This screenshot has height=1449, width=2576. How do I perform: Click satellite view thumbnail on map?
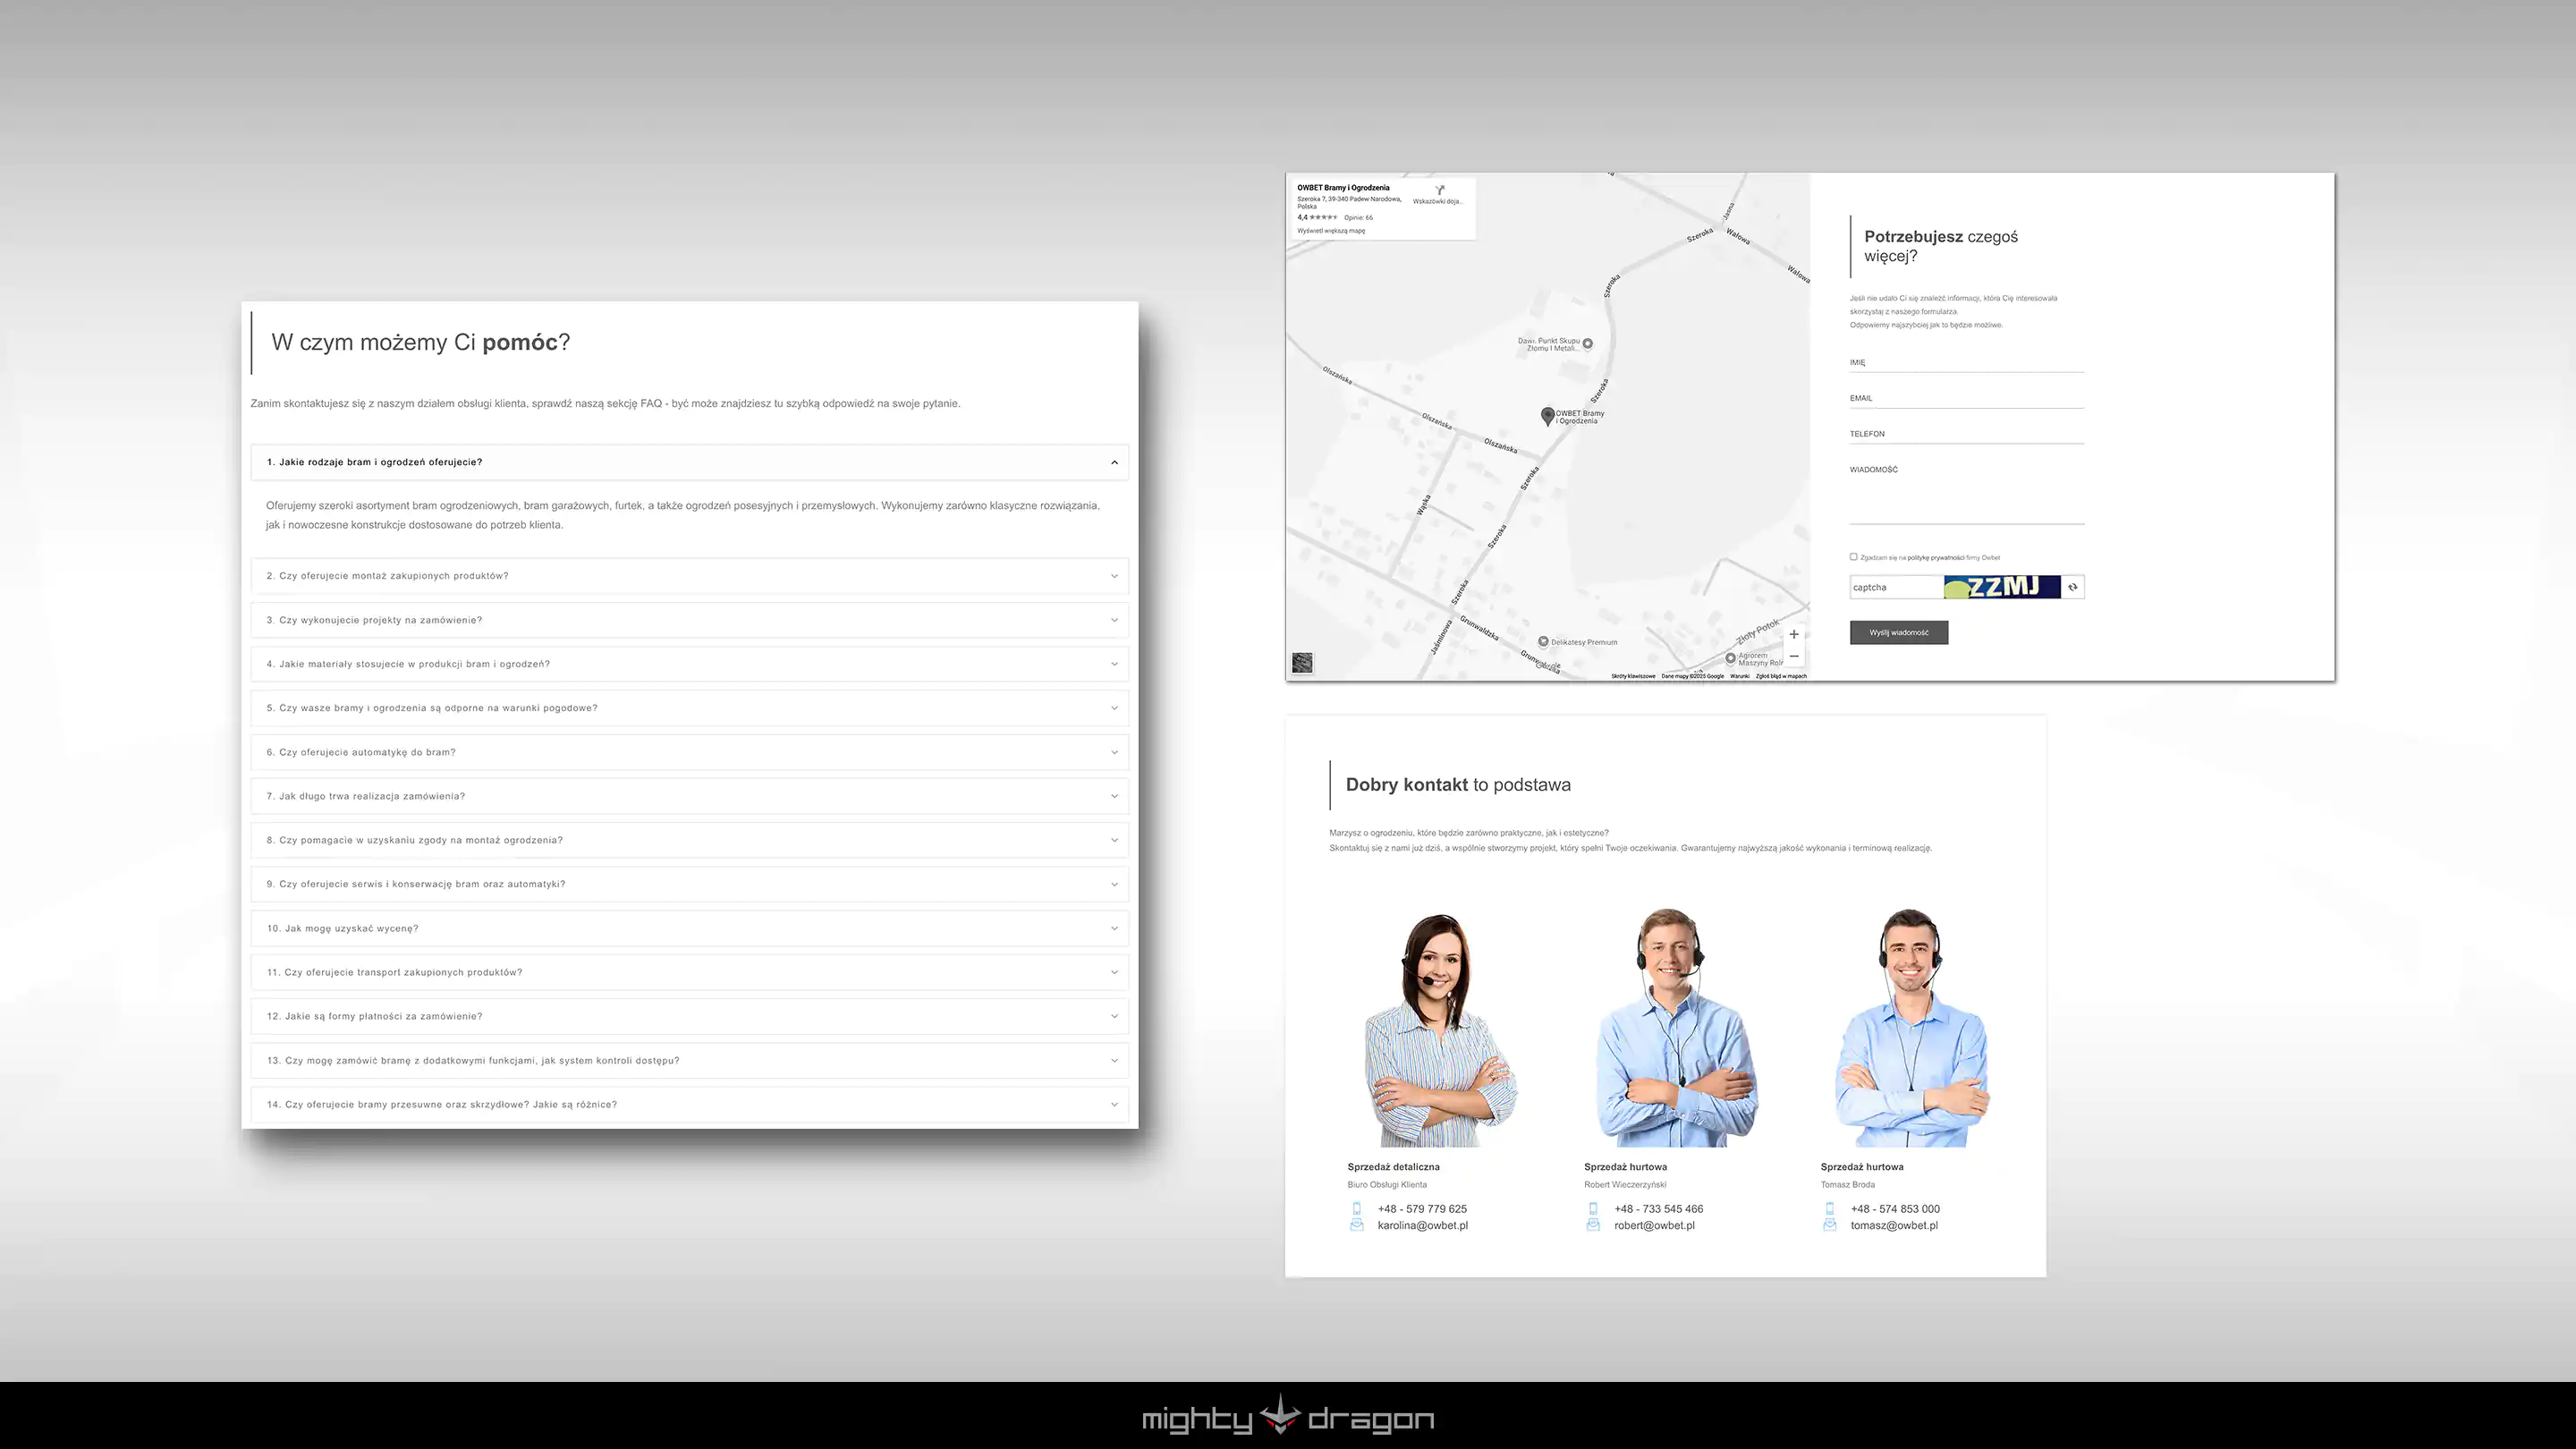click(x=1302, y=662)
